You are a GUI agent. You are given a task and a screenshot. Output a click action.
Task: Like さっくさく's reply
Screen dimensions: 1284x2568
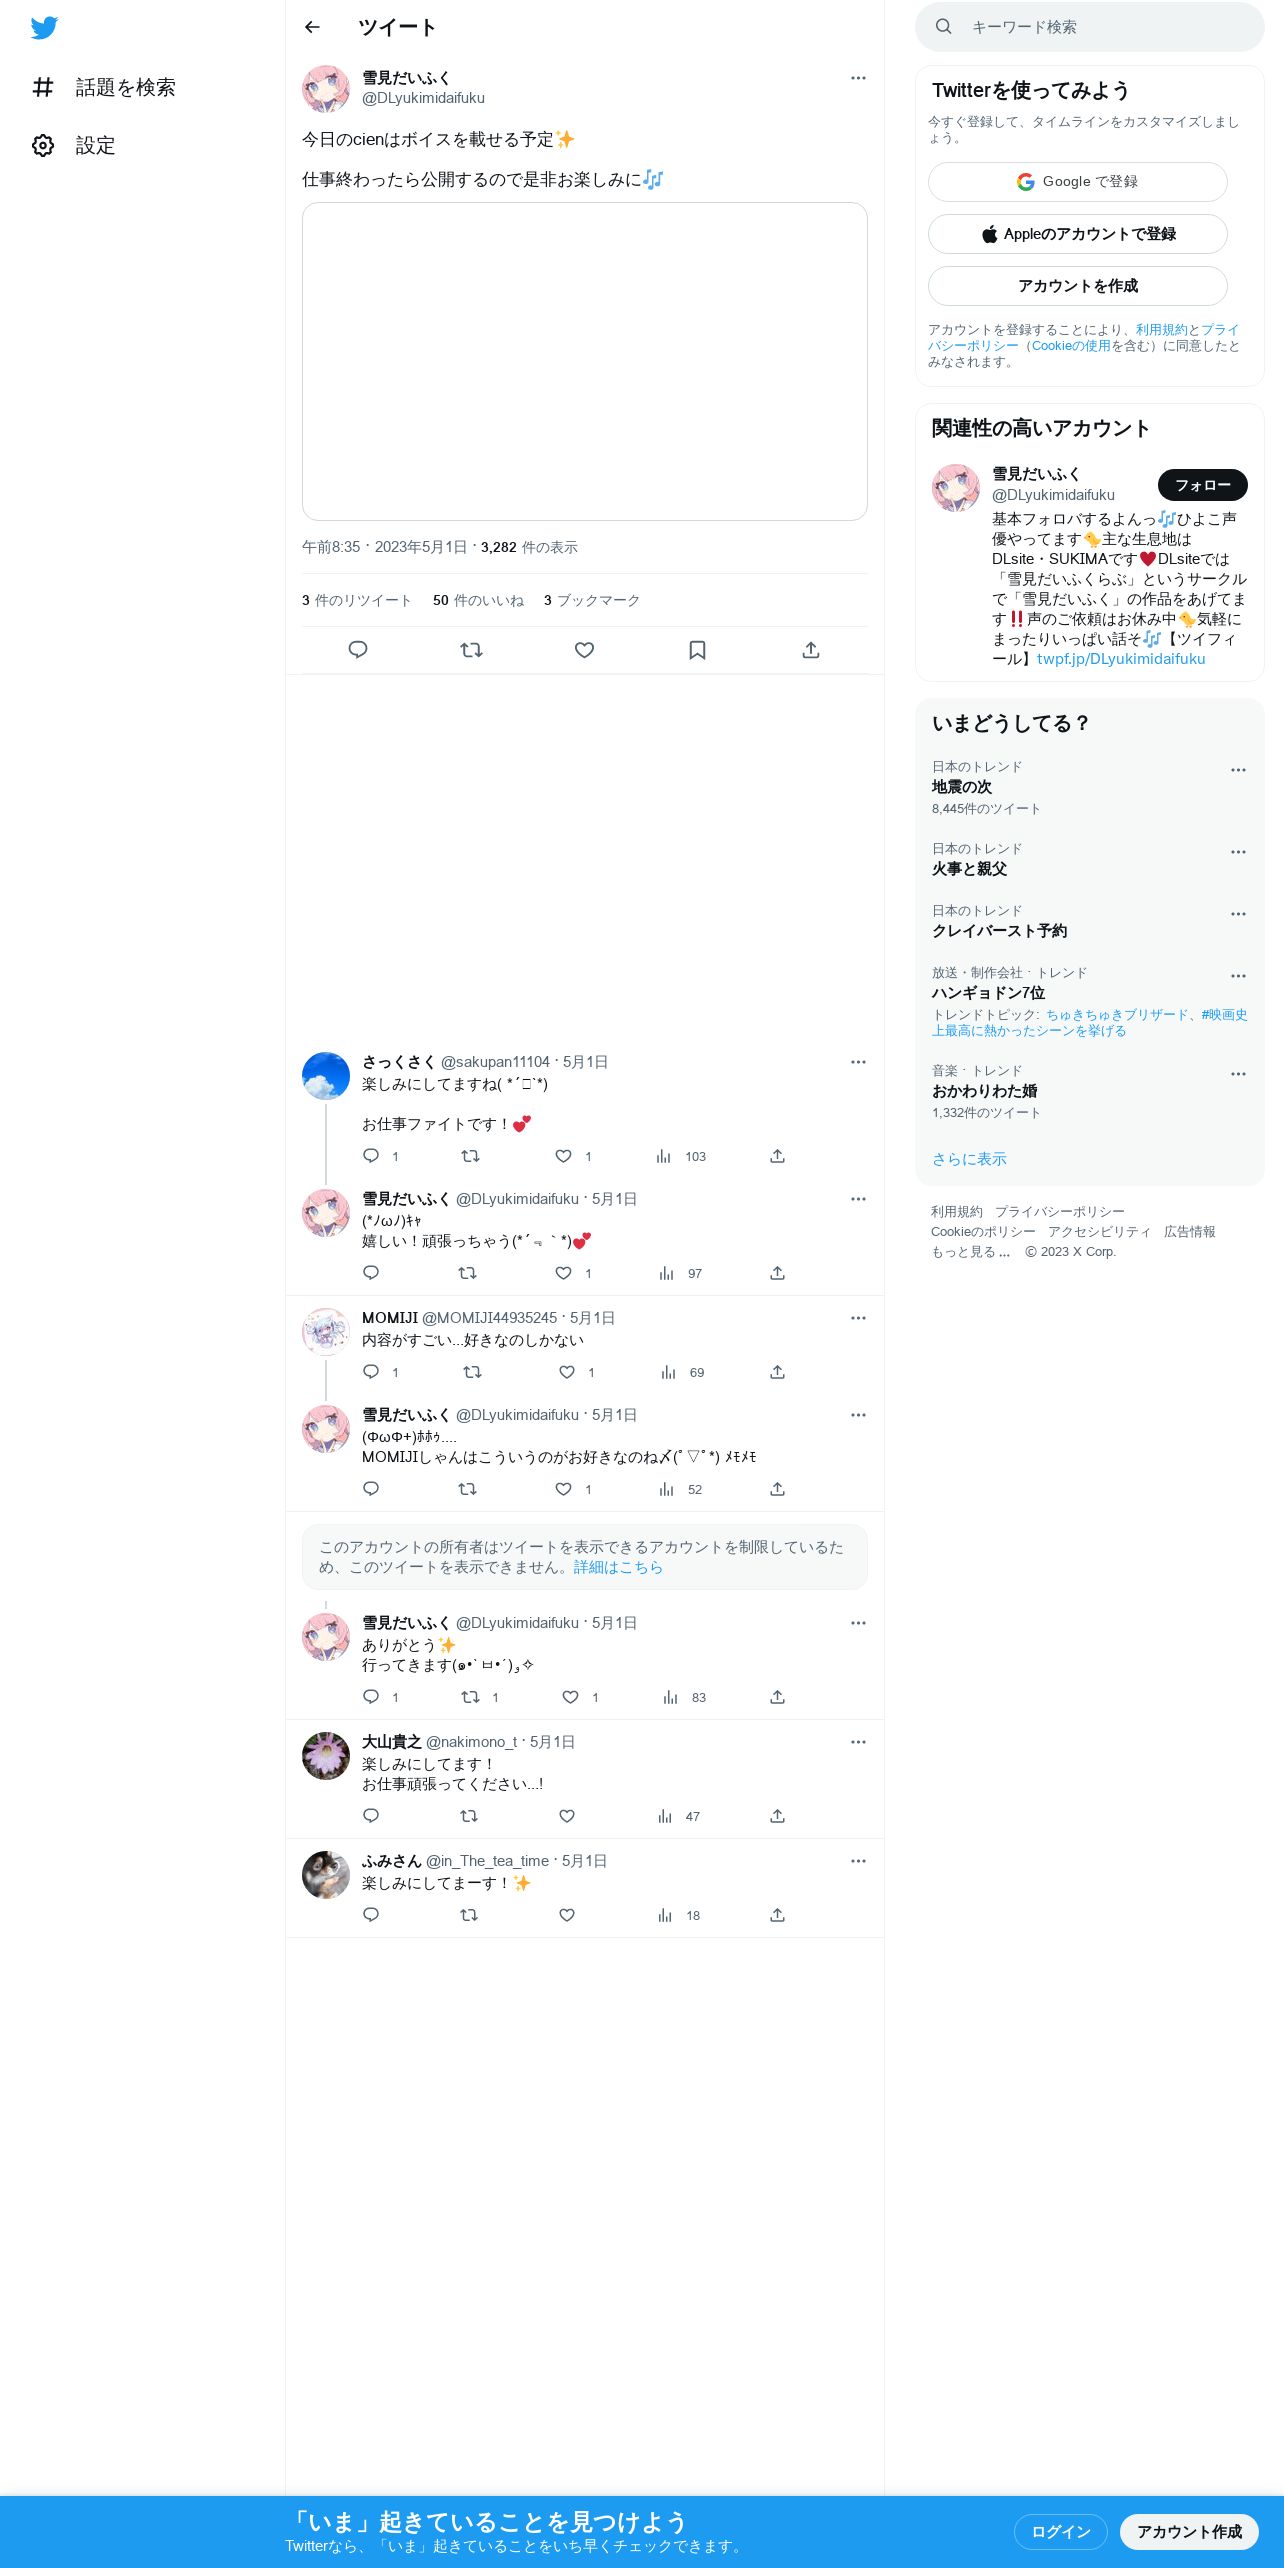point(564,1156)
